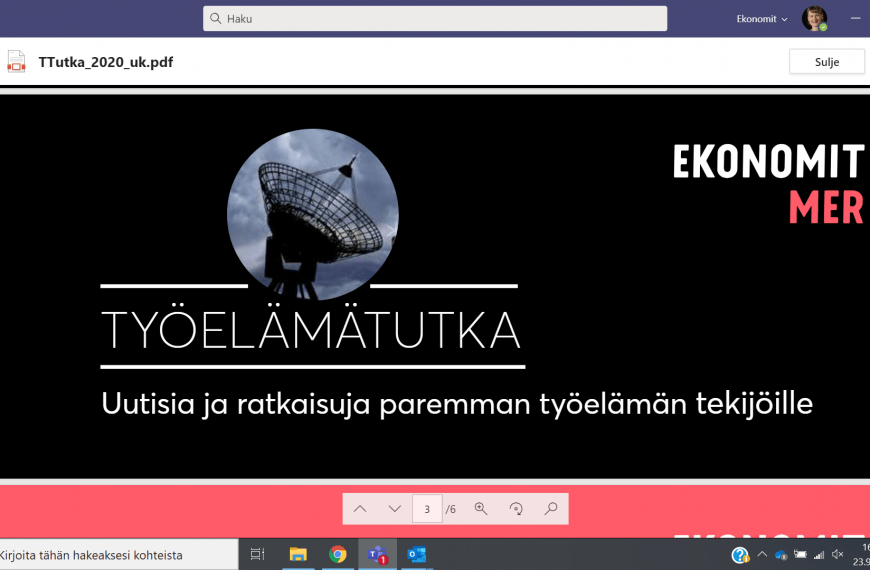Click the PDF file icon beside TTutka_2020_uk.pdf

click(16, 62)
